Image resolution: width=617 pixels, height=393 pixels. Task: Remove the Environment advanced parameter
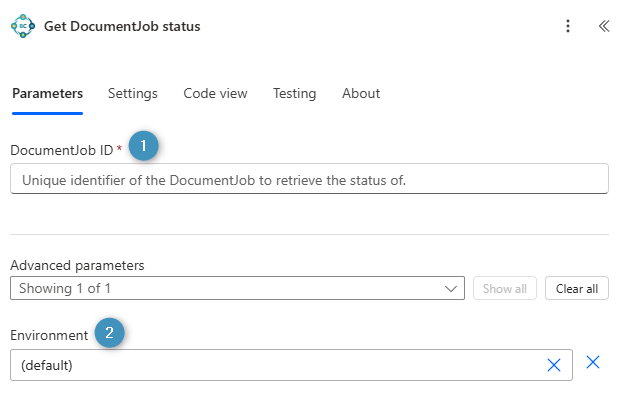tap(593, 362)
